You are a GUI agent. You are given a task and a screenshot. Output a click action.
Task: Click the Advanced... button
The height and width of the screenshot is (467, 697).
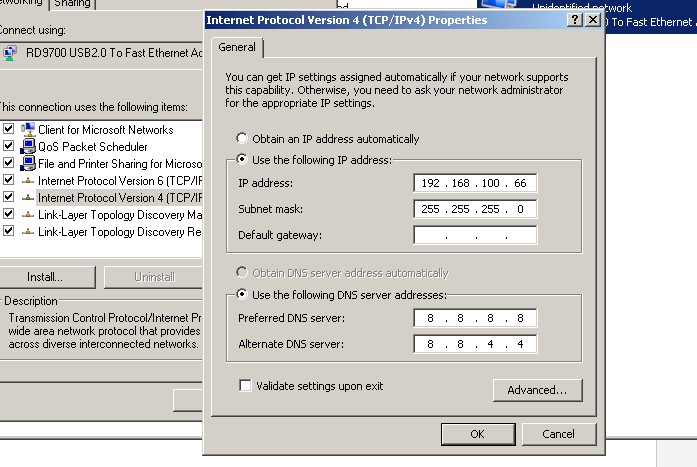[537, 390]
